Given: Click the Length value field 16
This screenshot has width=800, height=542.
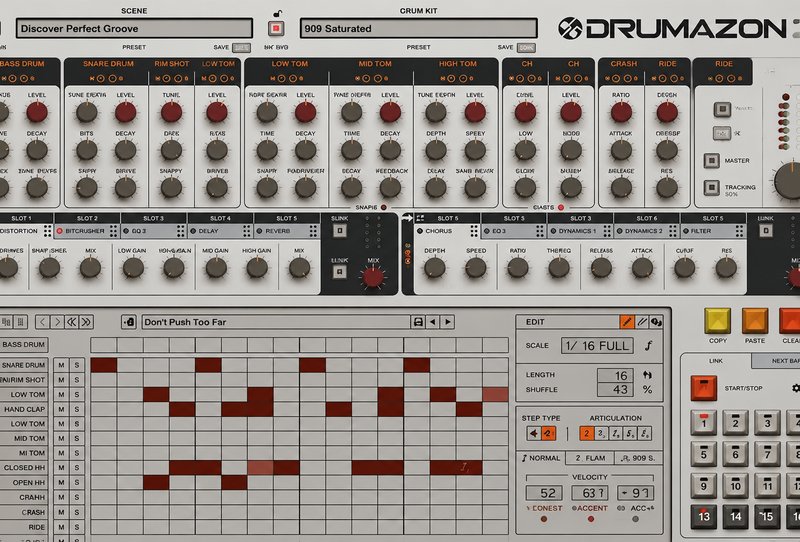Looking at the screenshot, I should [x=615, y=376].
